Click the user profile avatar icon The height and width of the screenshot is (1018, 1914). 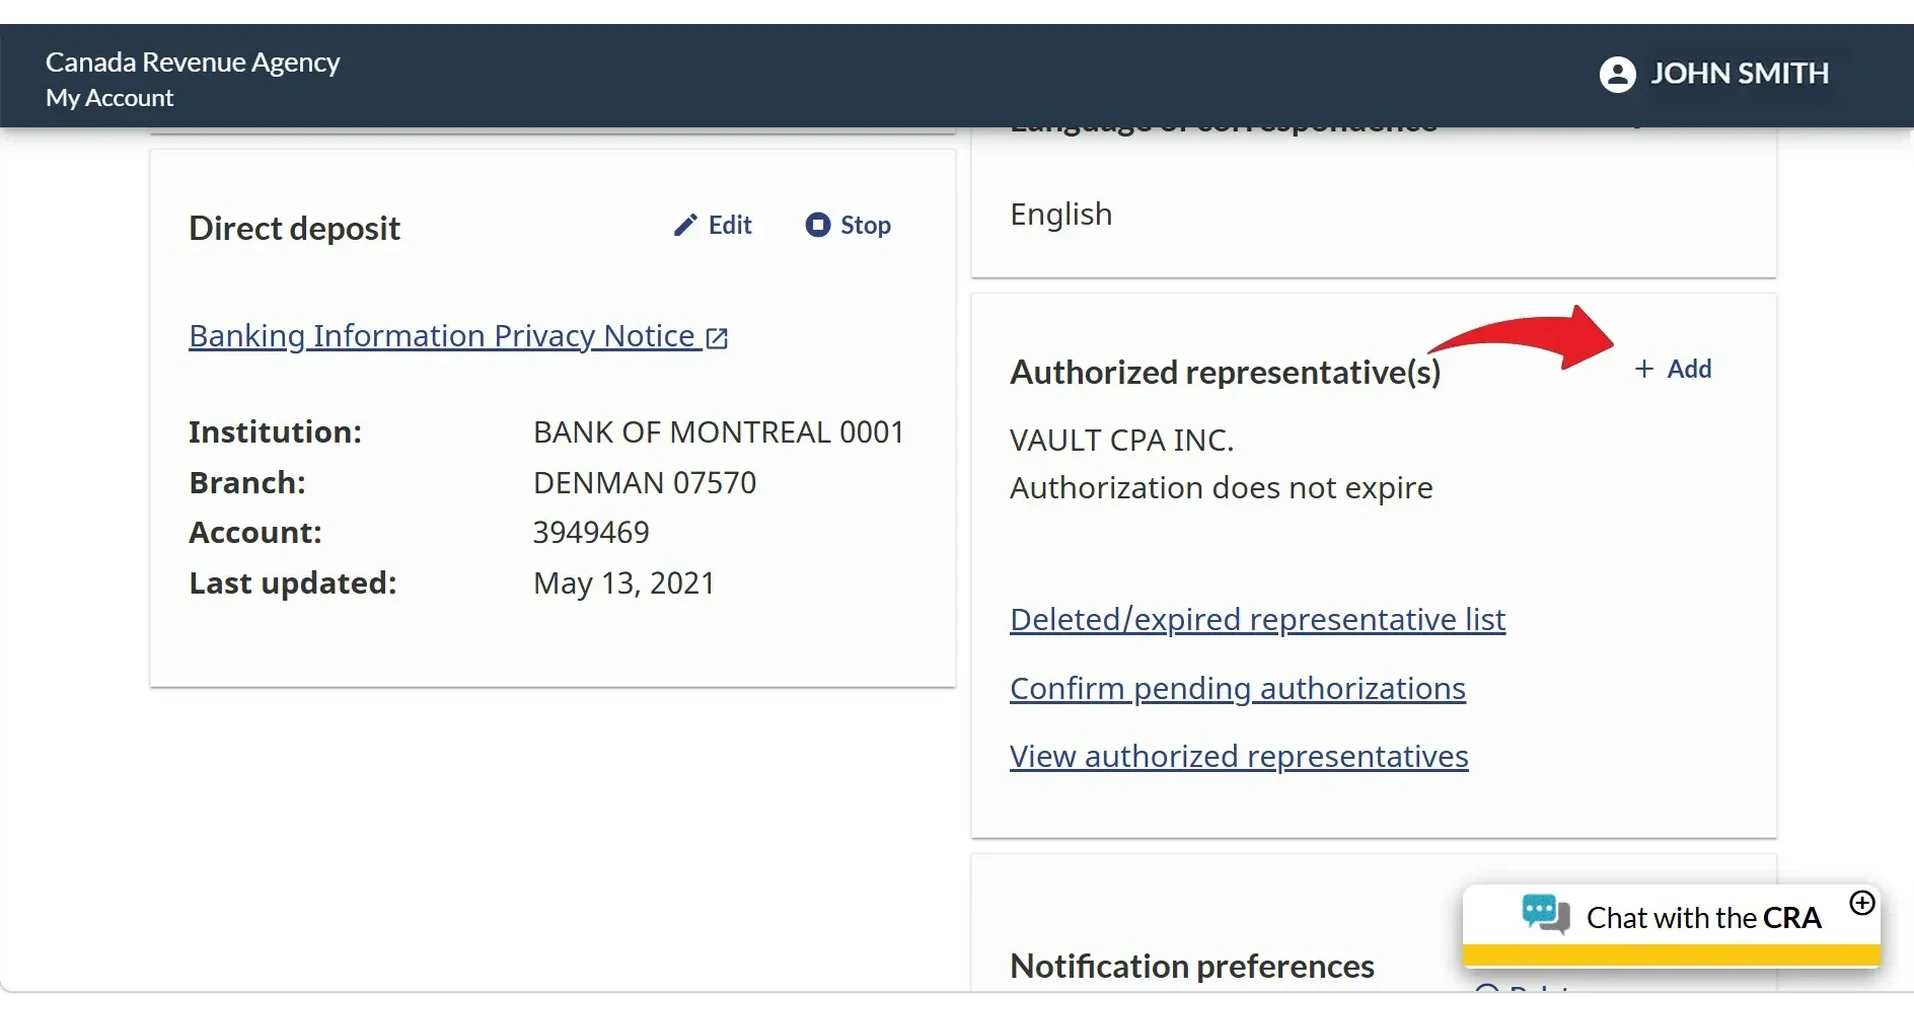(1617, 74)
